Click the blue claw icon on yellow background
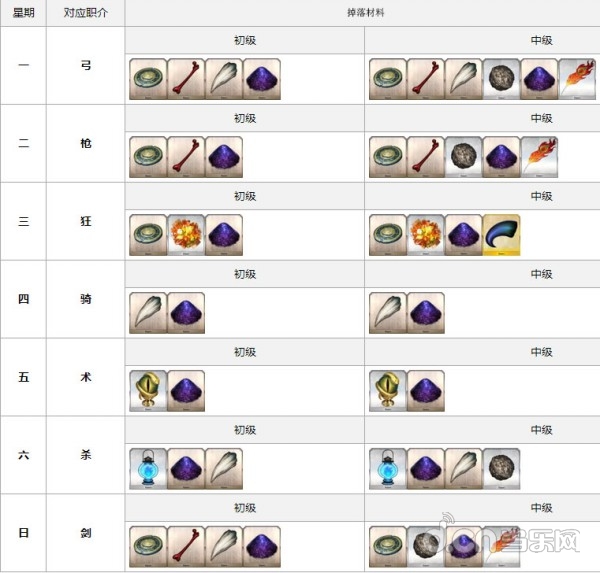Viewport: 600px width, 573px height. point(502,235)
